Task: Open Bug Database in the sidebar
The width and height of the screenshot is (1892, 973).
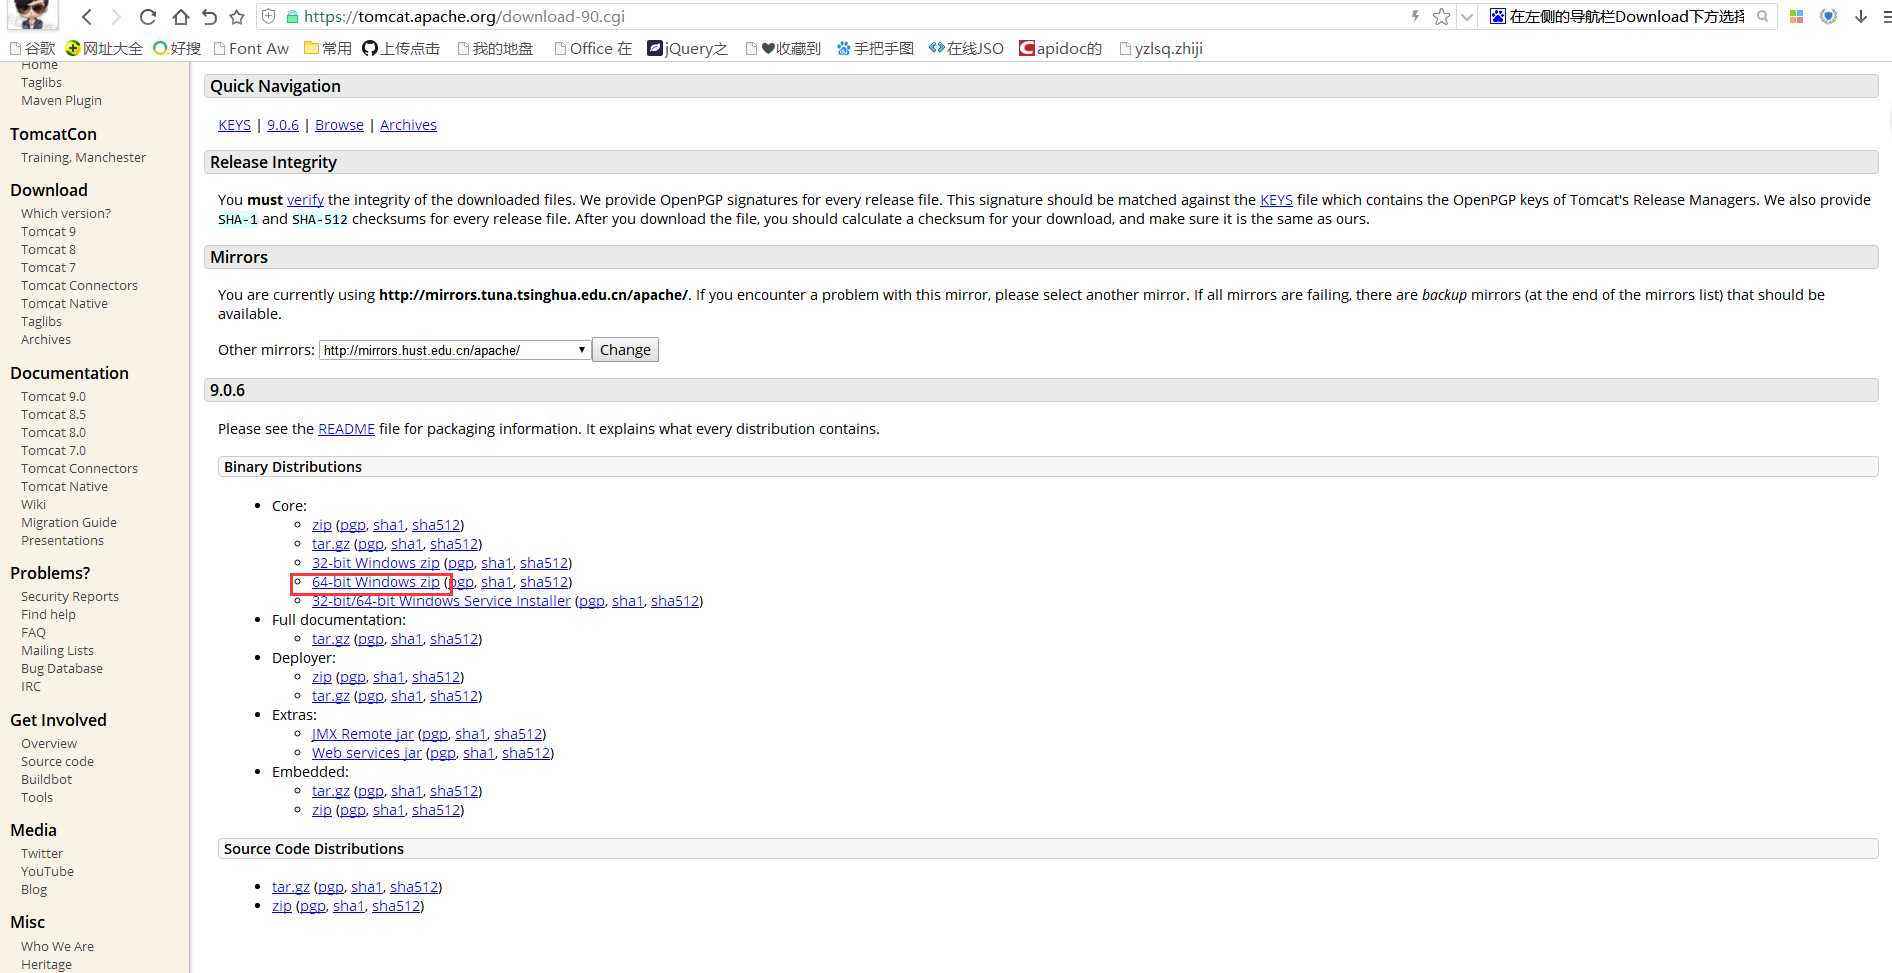Action: coord(62,668)
